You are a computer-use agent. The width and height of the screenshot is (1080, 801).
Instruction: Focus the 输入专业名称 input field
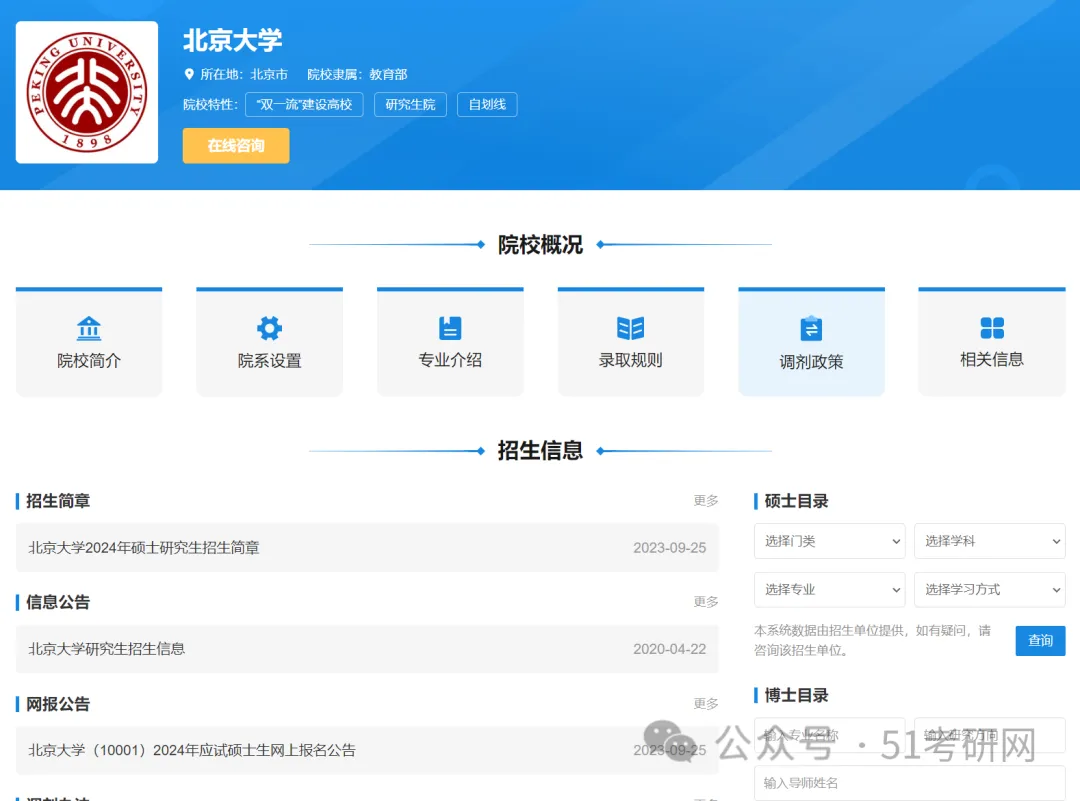coord(829,735)
